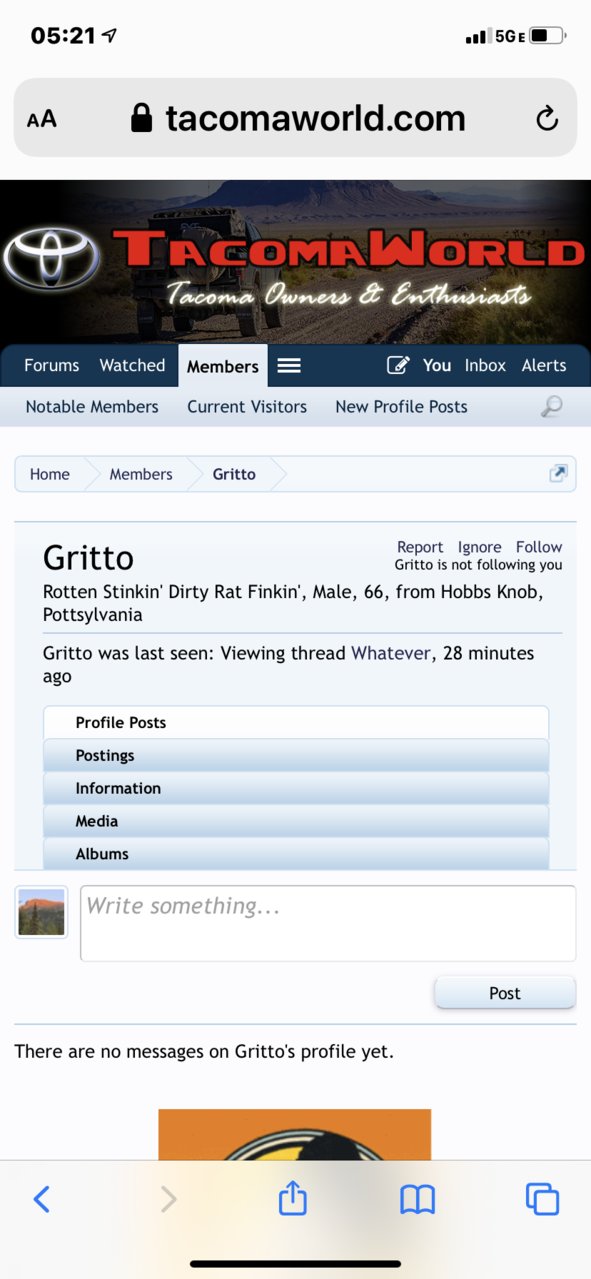Switch to the Forums nav tab
Viewport: 591px width, 1279px height.
(x=52, y=365)
